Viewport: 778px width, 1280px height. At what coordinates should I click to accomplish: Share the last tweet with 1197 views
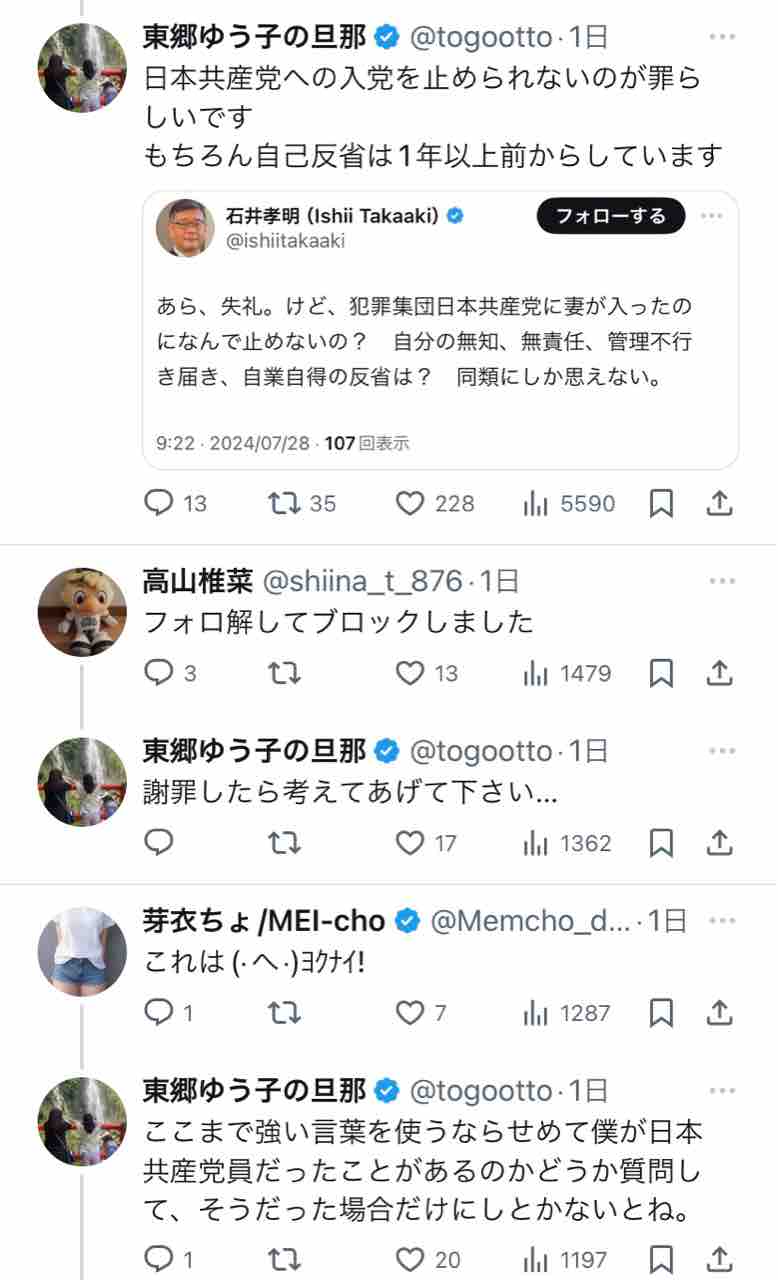(x=719, y=1259)
